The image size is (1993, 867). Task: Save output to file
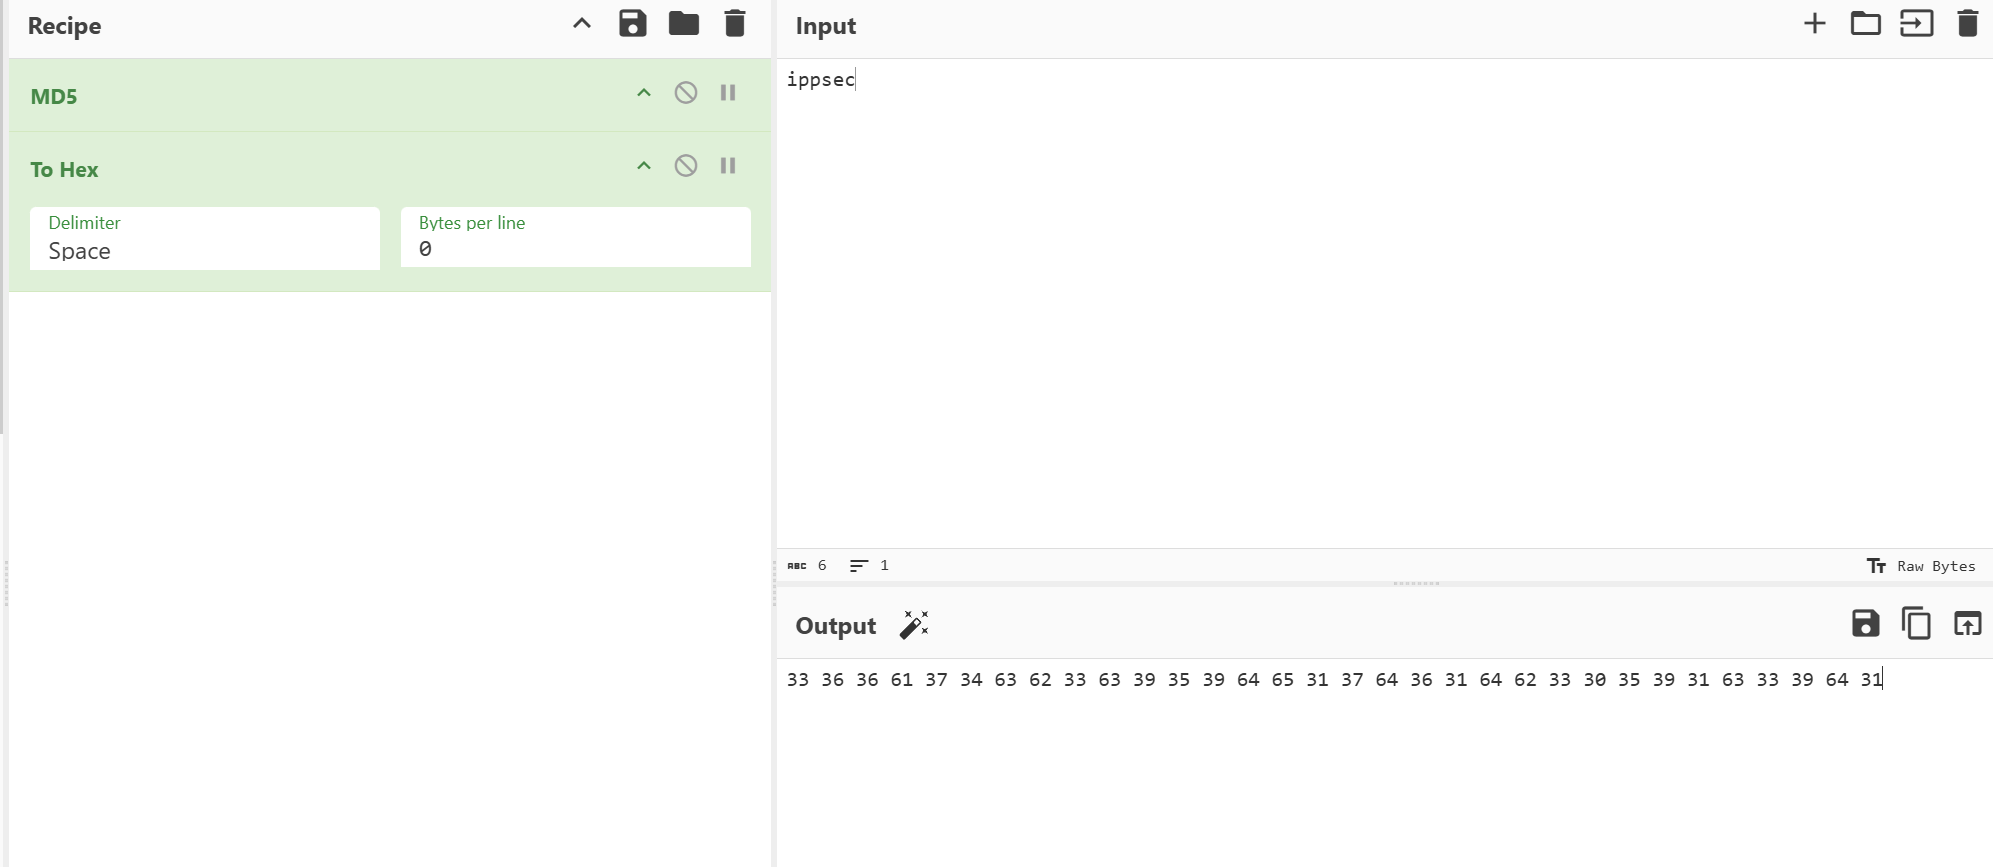[x=1866, y=624]
